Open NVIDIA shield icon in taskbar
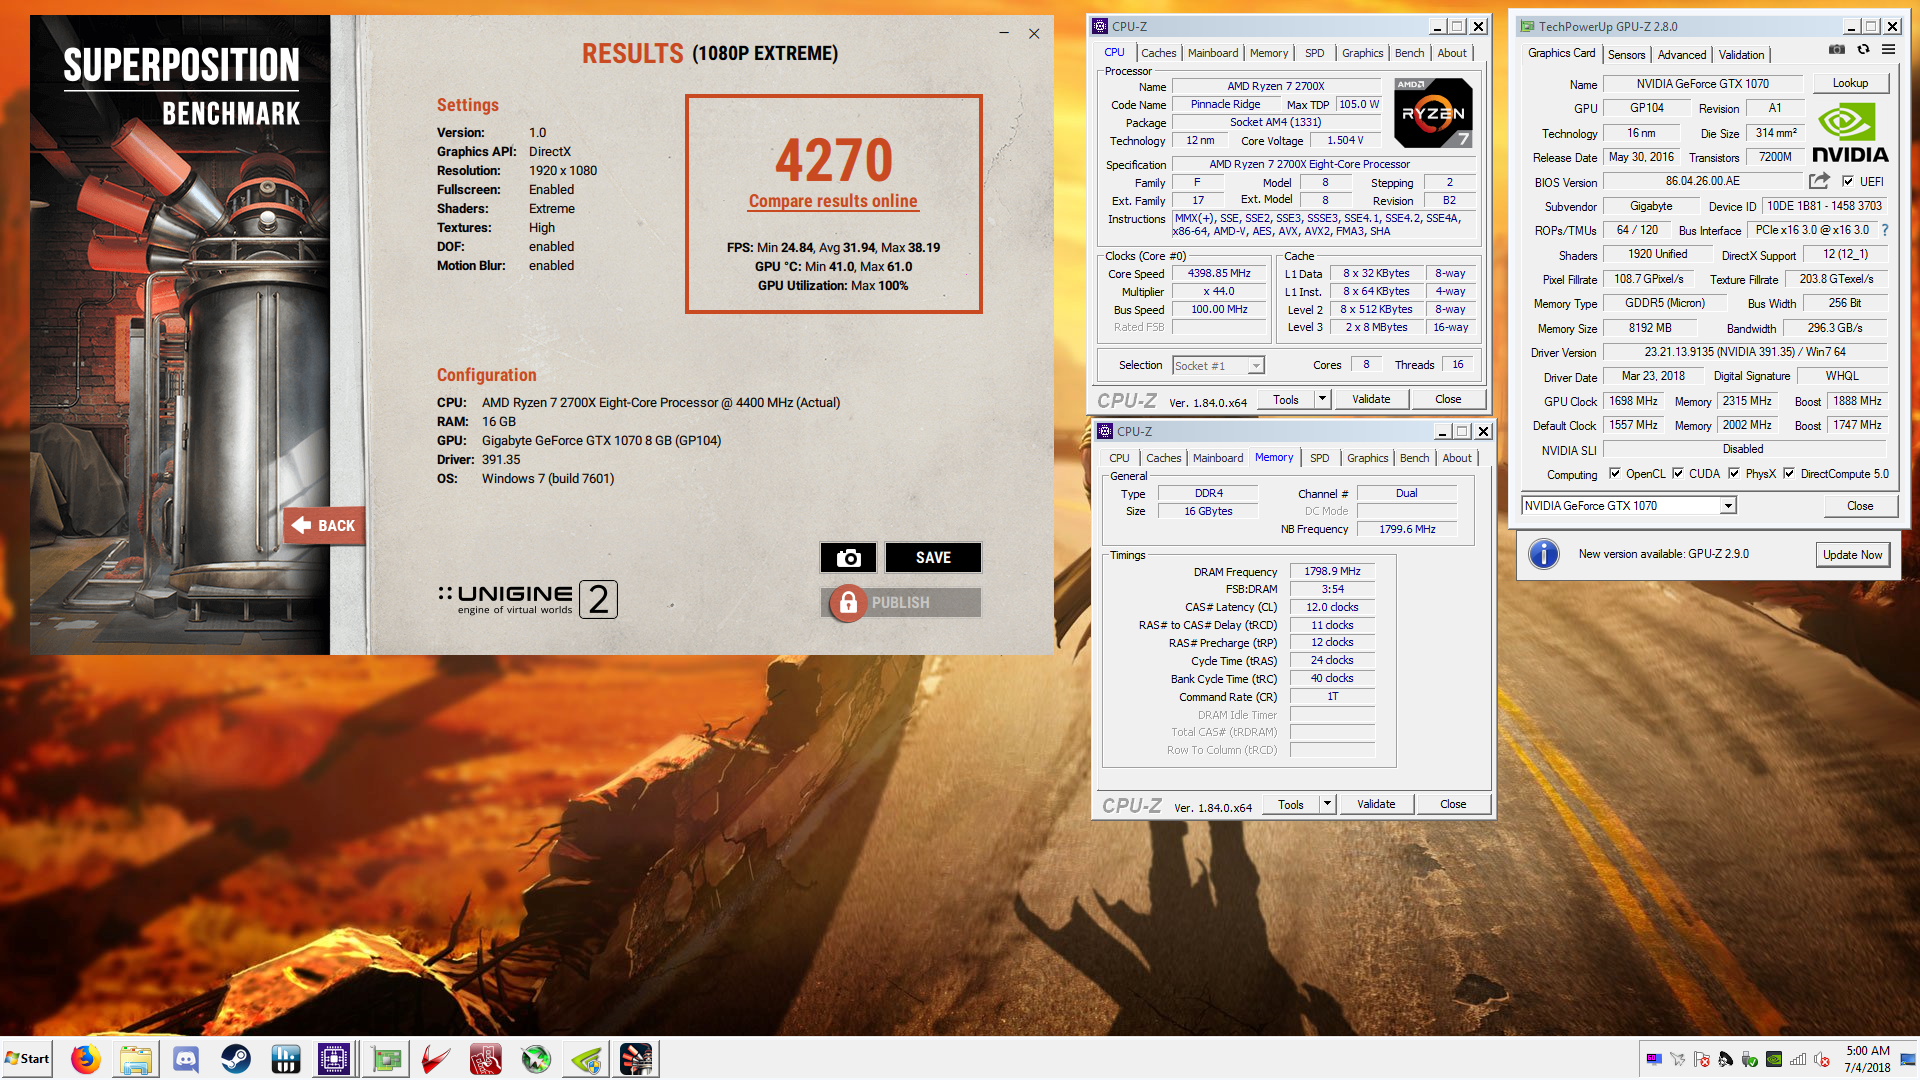1920x1080 pixels. [x=586, y=1059]
